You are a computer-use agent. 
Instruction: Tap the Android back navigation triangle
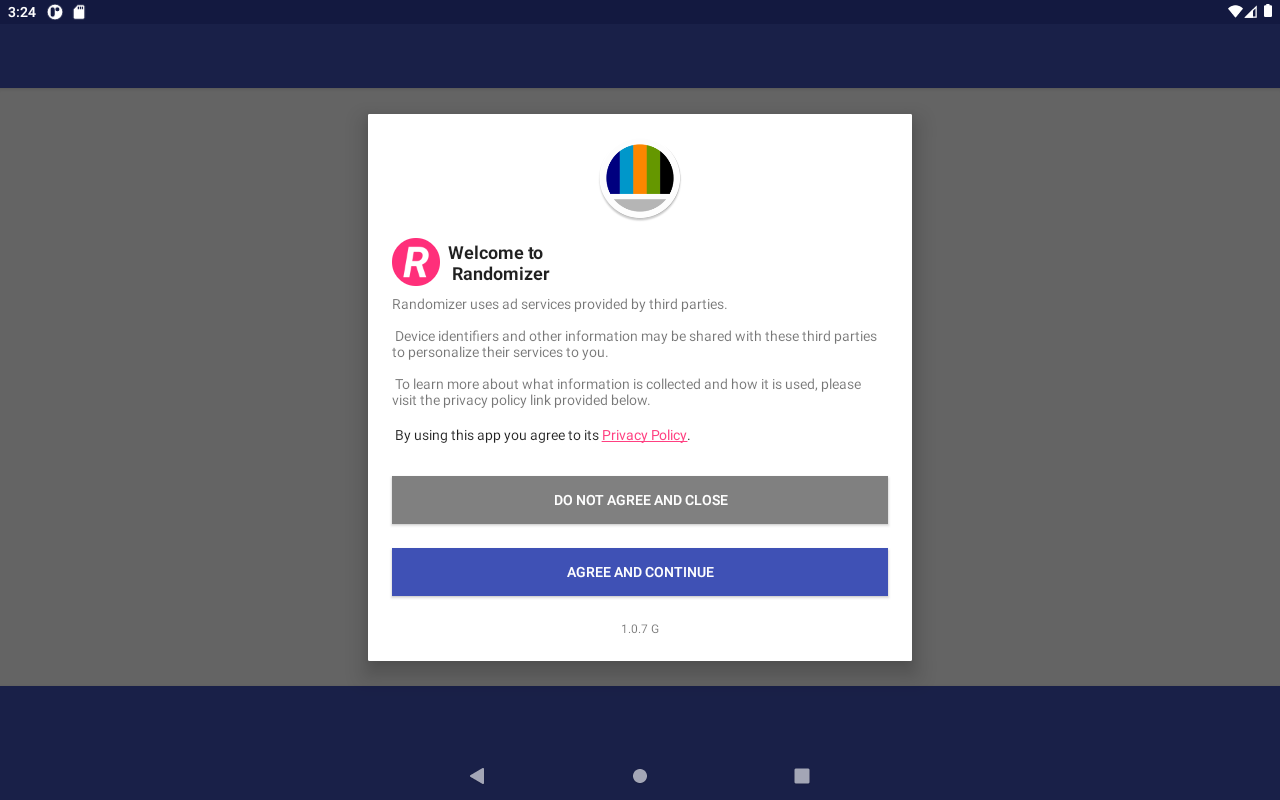(x=477, y=776)
